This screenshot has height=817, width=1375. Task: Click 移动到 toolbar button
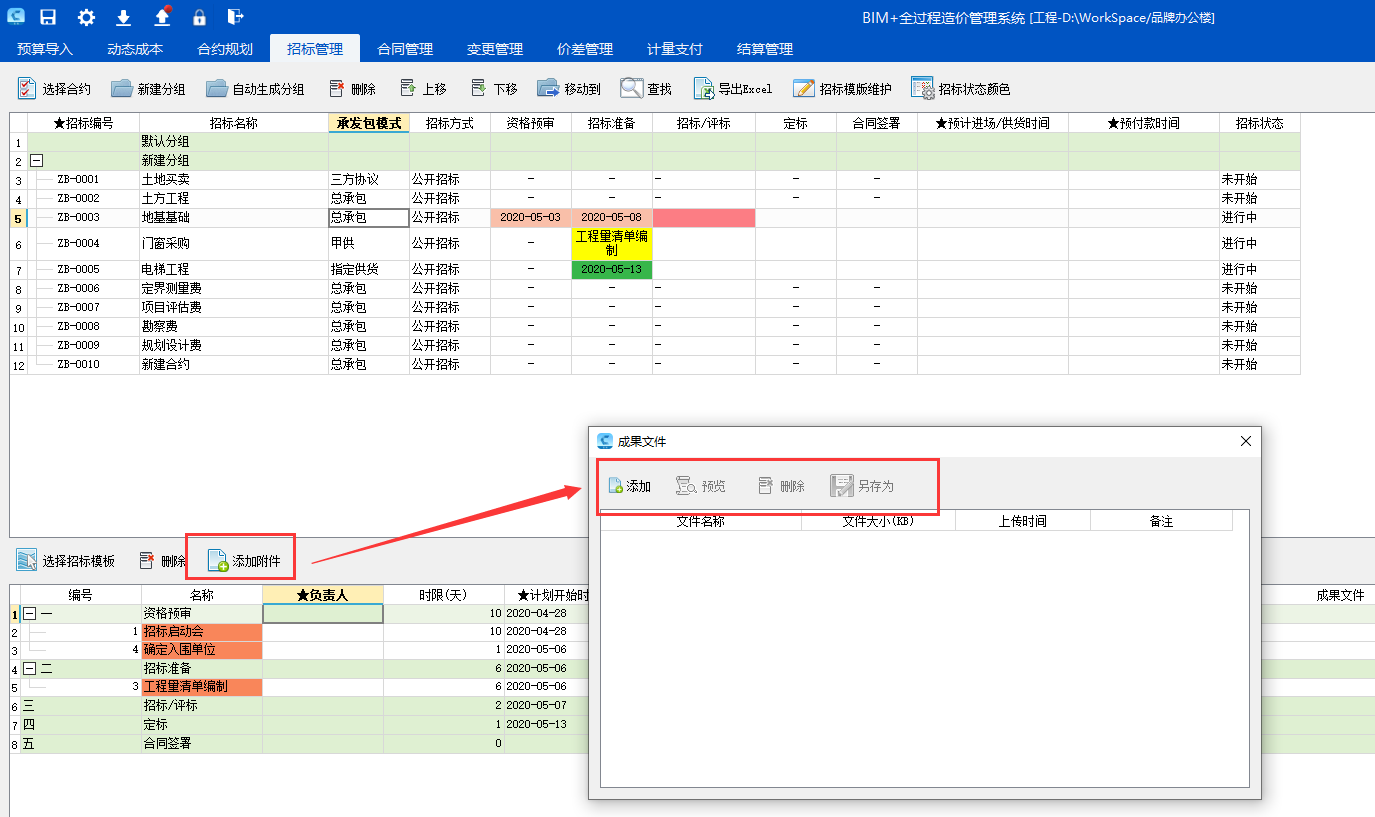[x=569, y=89]
